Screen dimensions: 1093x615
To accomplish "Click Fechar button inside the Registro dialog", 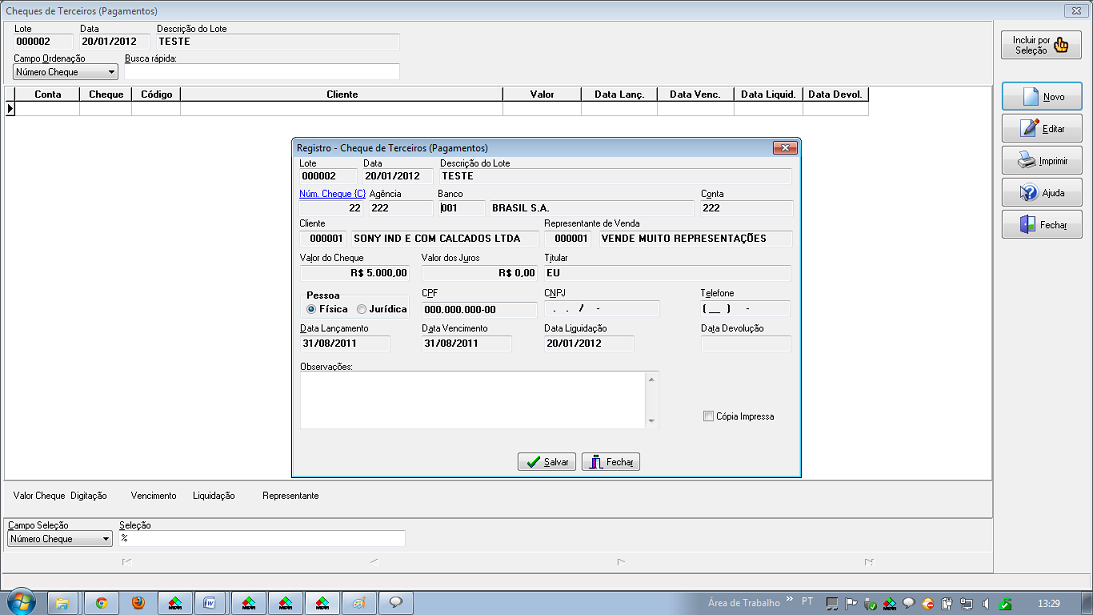I will (611, 462).
